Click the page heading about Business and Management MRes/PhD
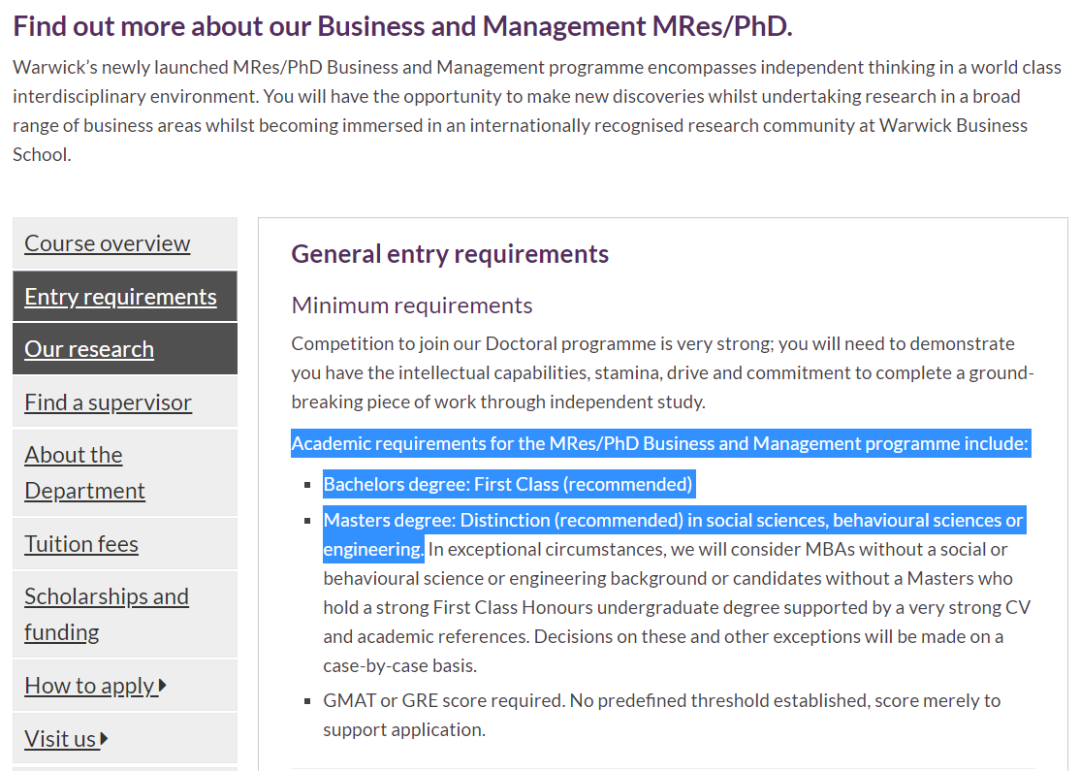Image resolution: width=1080 pixels, height=771 pixels. tap(403, 26)
